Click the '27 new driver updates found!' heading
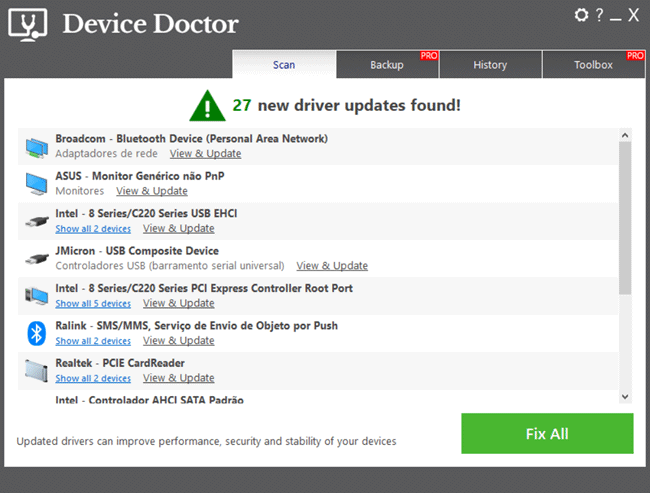Viewport: 650px width, 493px height. [347, 105]
